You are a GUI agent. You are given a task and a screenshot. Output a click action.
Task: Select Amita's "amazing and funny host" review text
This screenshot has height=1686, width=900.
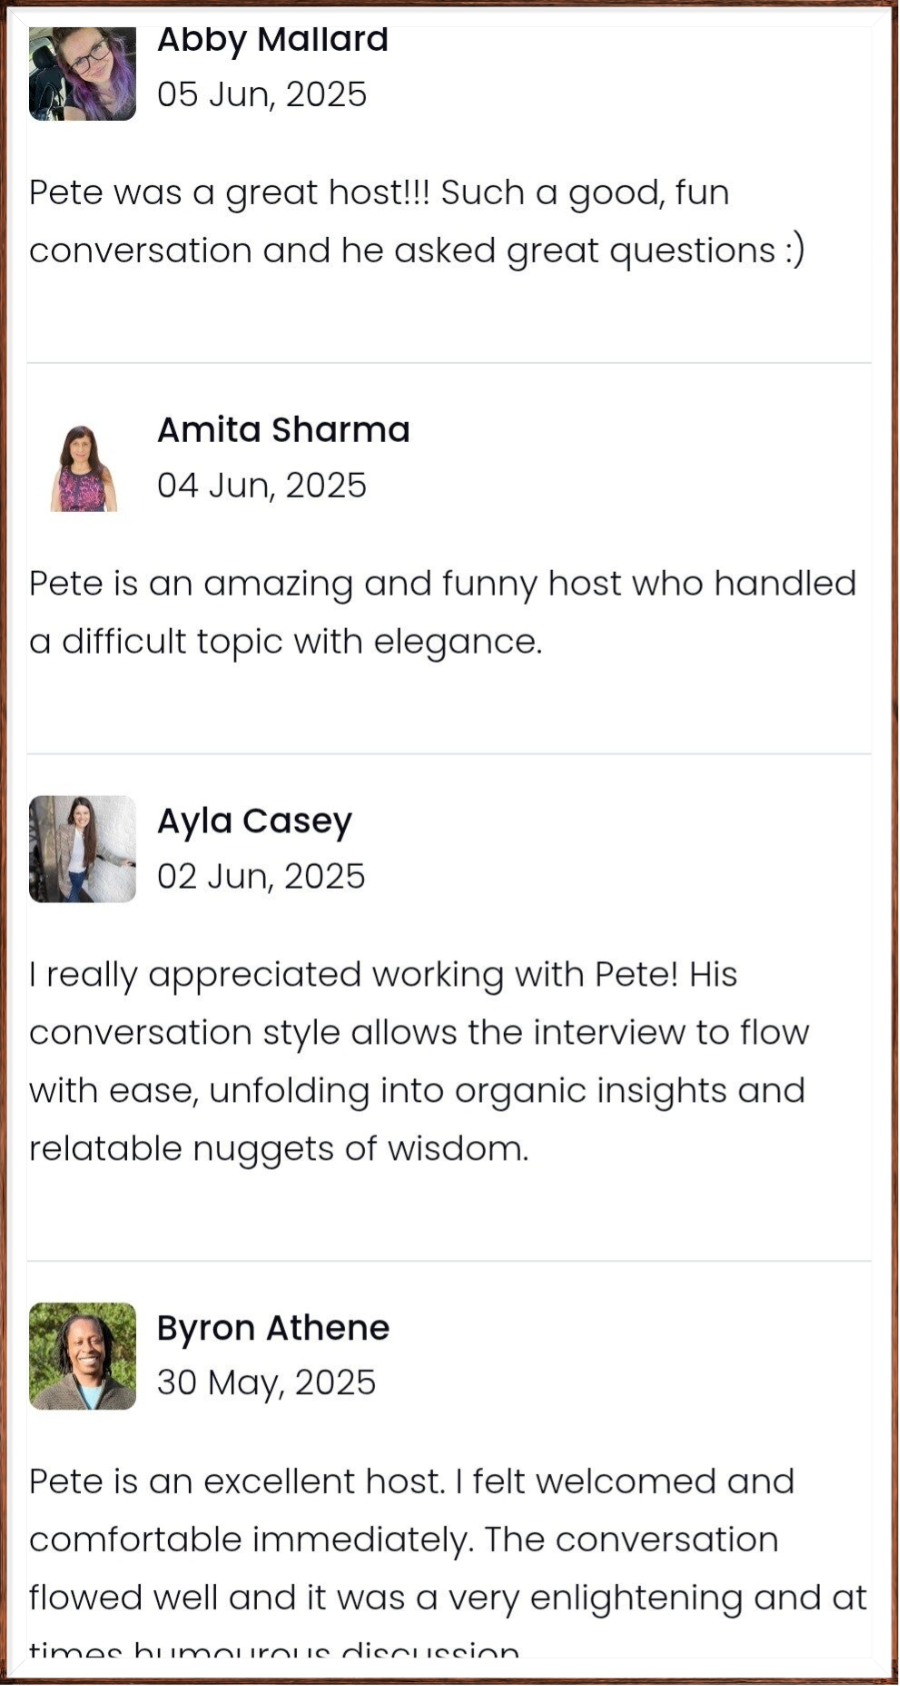[x=442, y=612]
